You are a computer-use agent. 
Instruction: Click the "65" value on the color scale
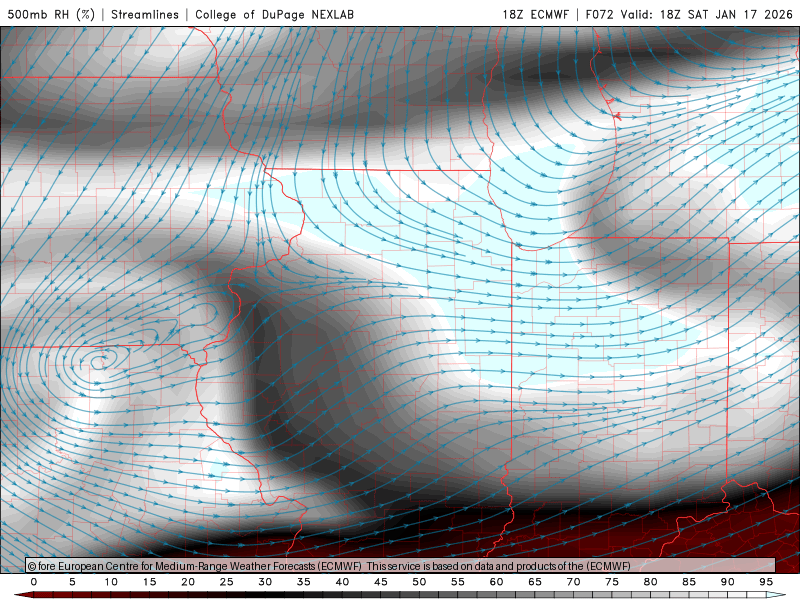coord(535,582)
